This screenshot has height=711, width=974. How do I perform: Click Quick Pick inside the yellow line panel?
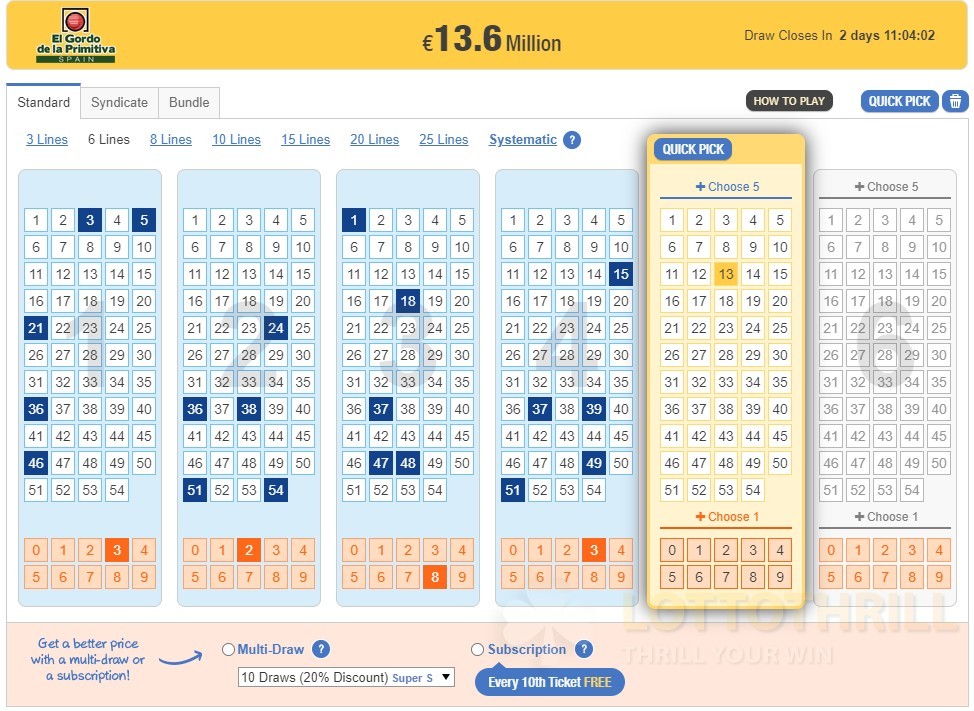coord(693,150)
